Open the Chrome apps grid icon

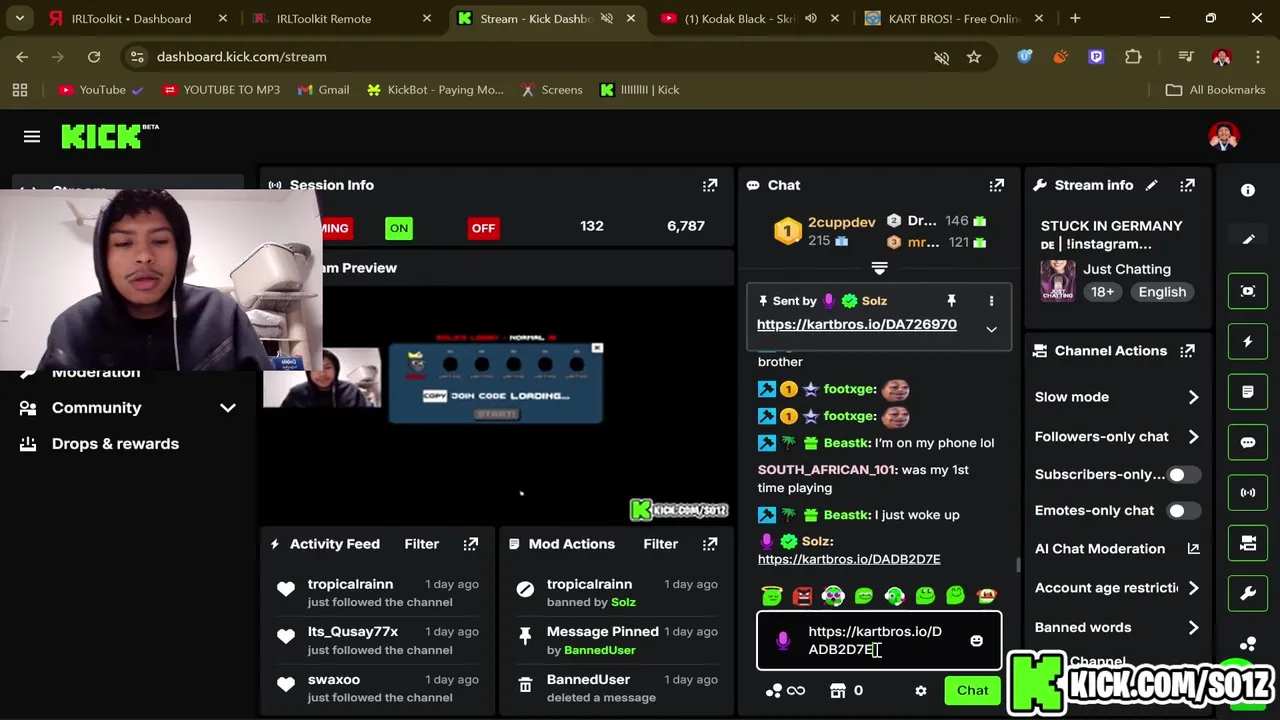[x=20, y=90]
